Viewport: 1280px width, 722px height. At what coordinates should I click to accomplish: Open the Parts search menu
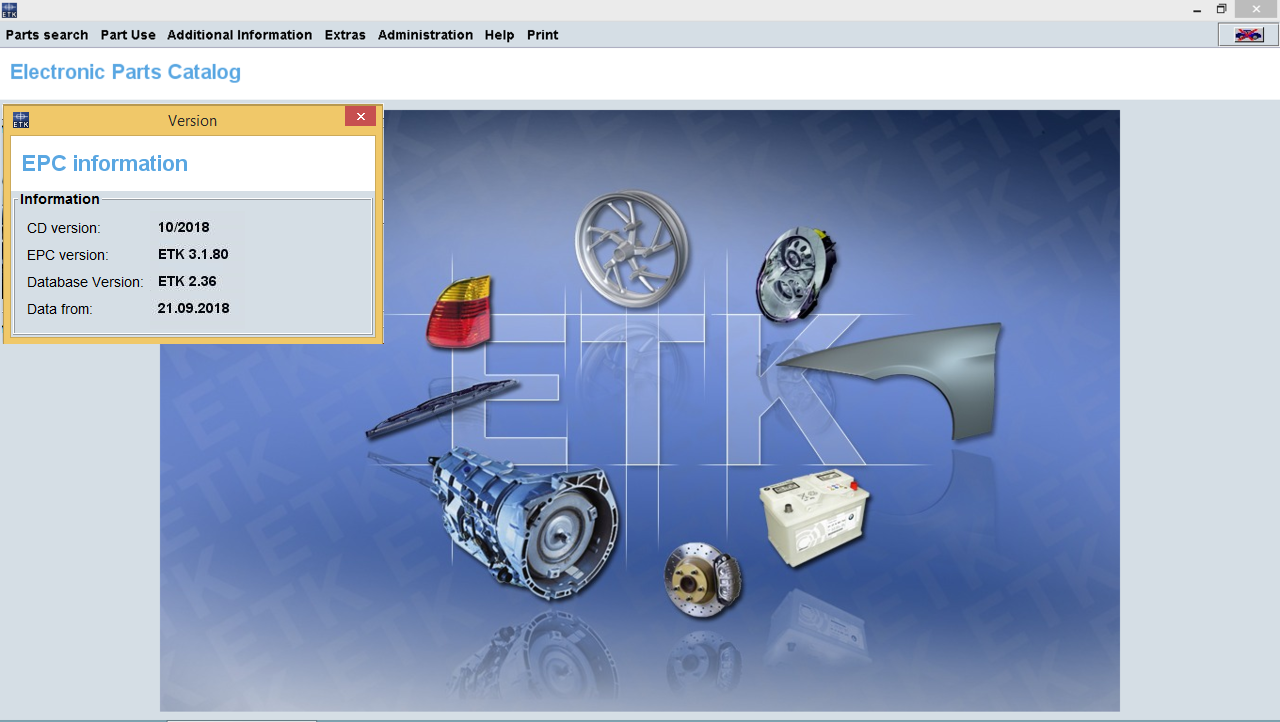[47, 35]
